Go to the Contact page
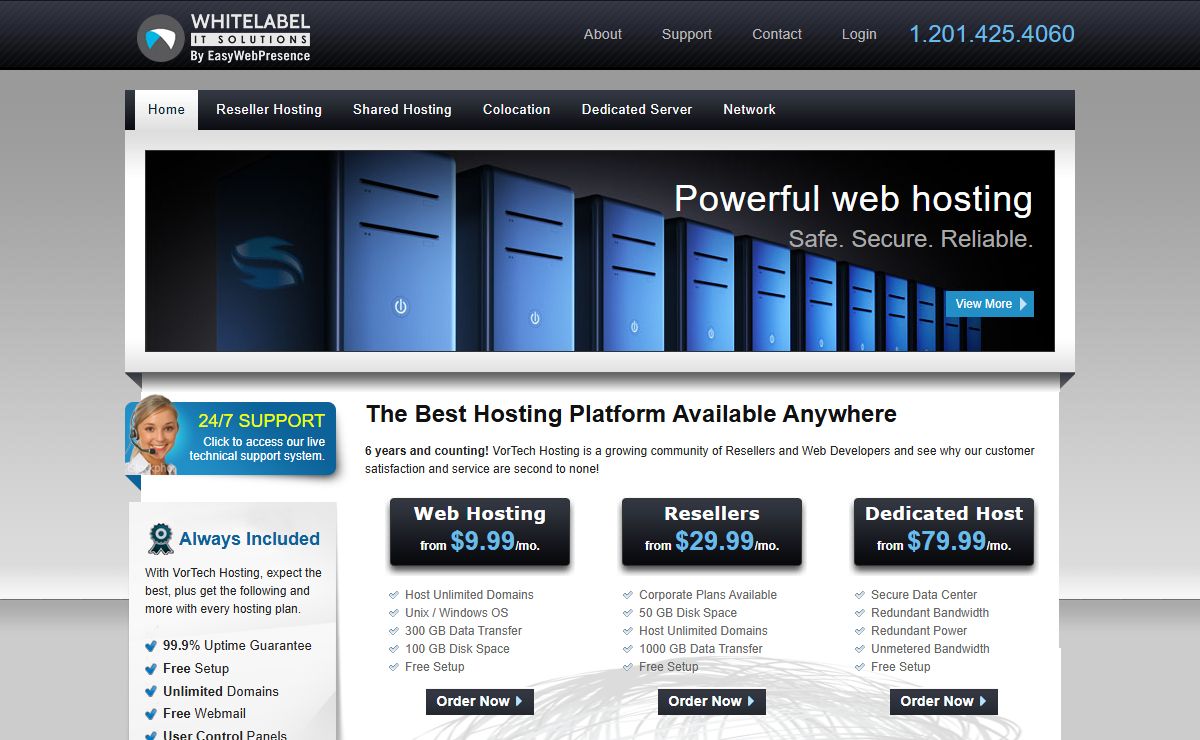 pos(777,34)
